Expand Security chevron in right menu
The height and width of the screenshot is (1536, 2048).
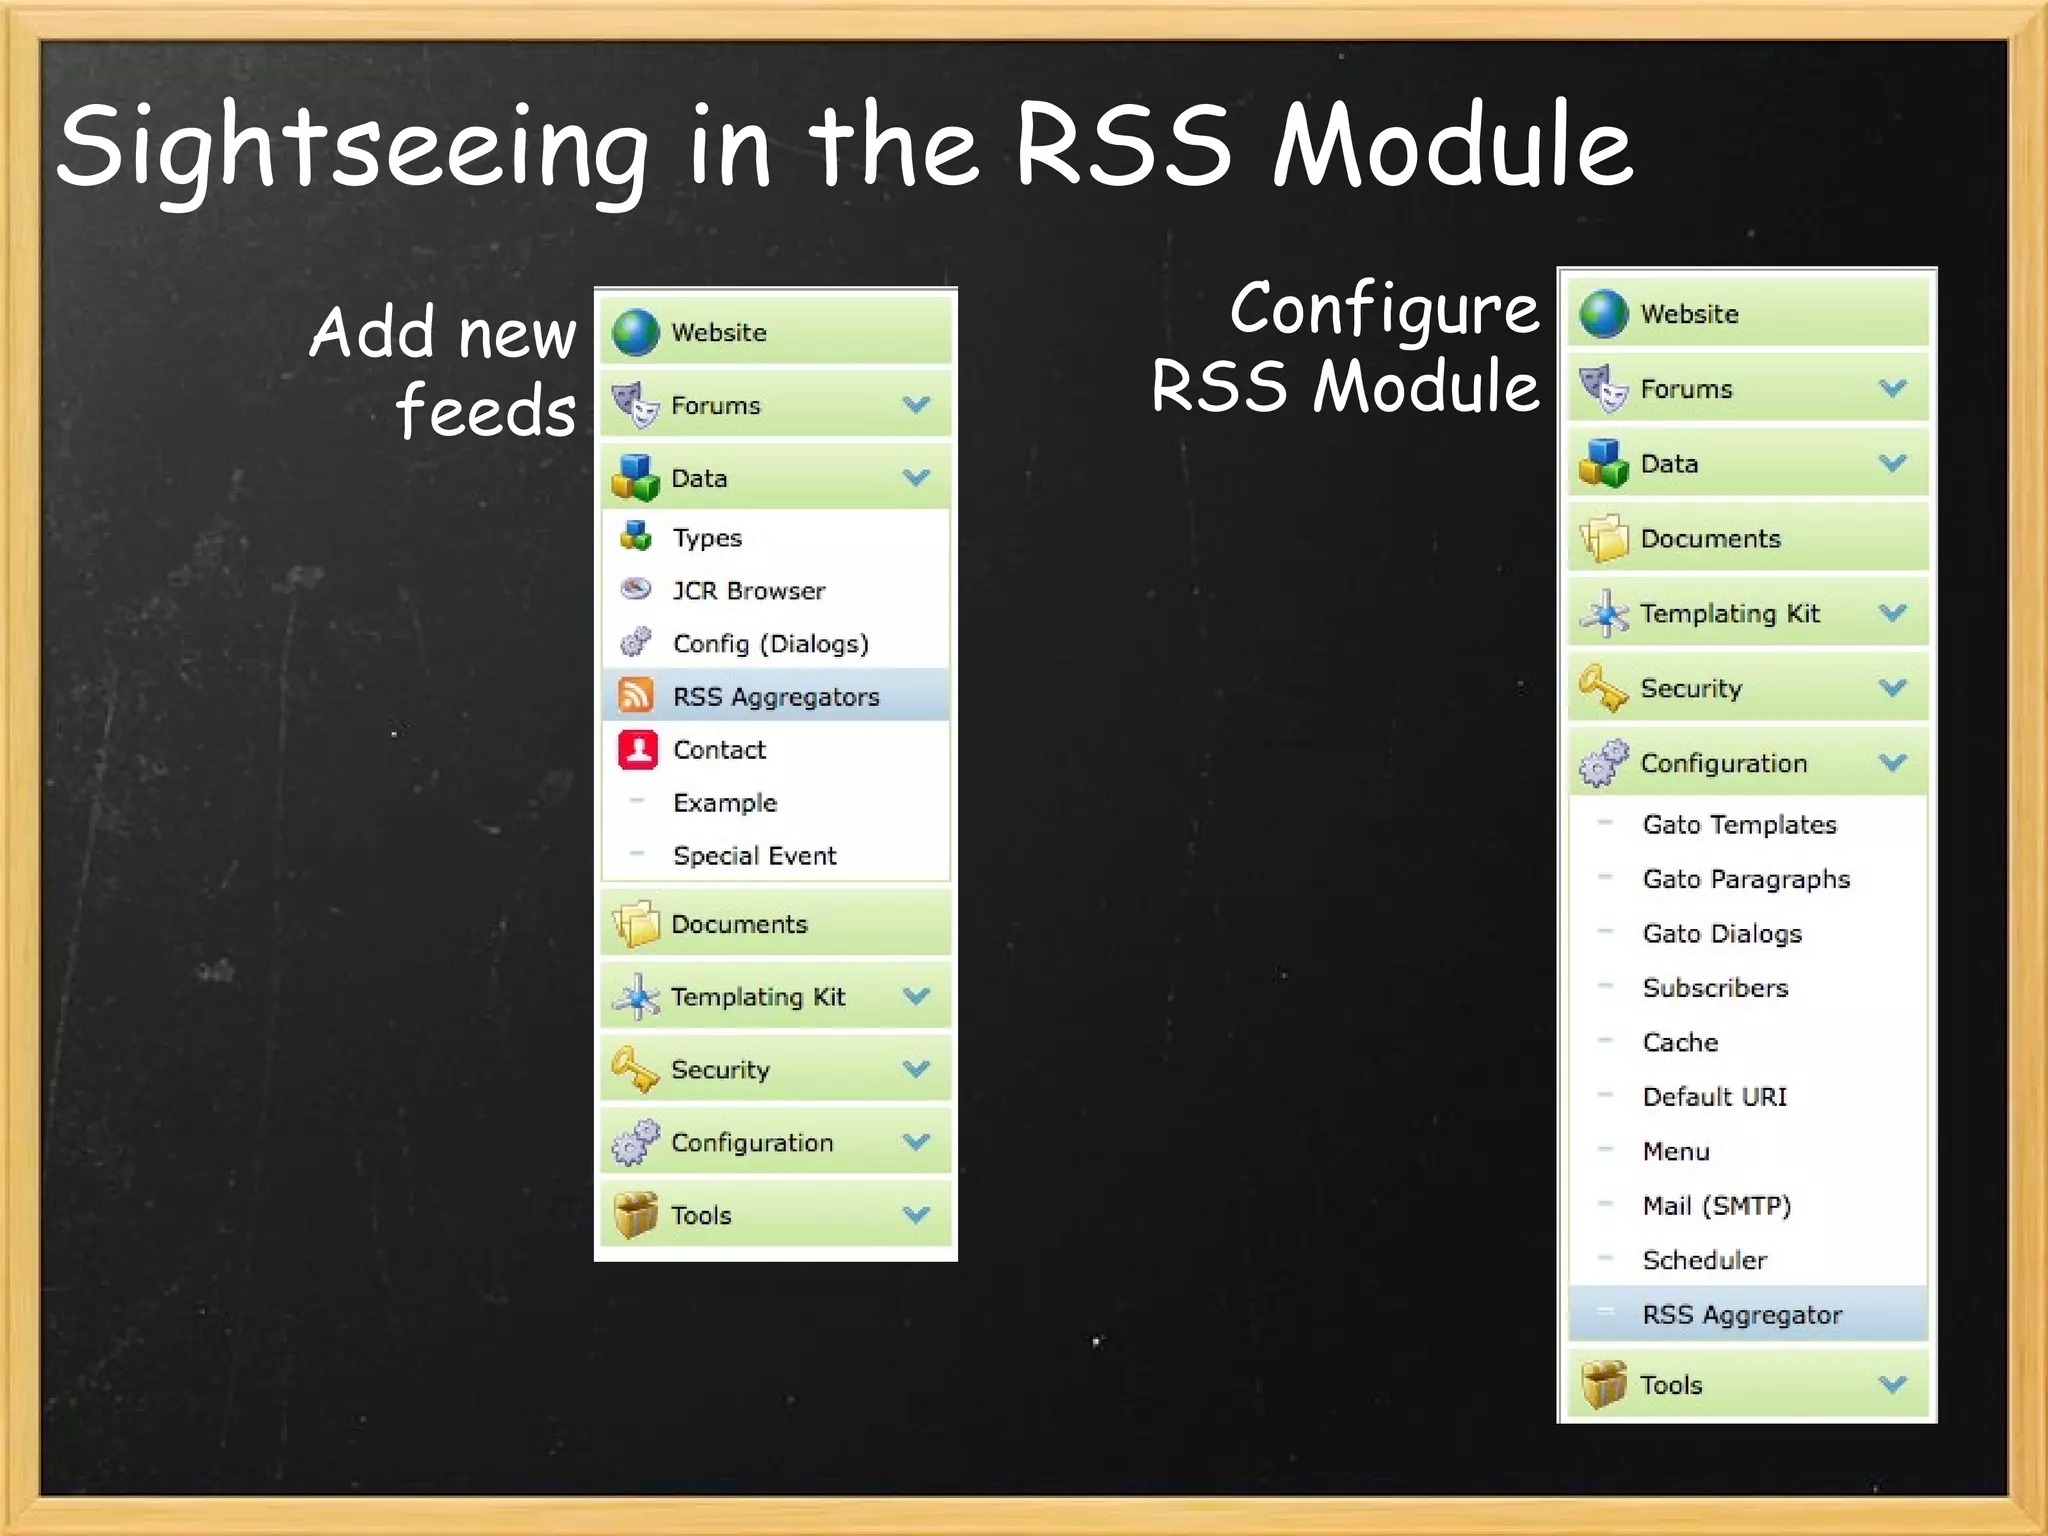(1893, 688)
